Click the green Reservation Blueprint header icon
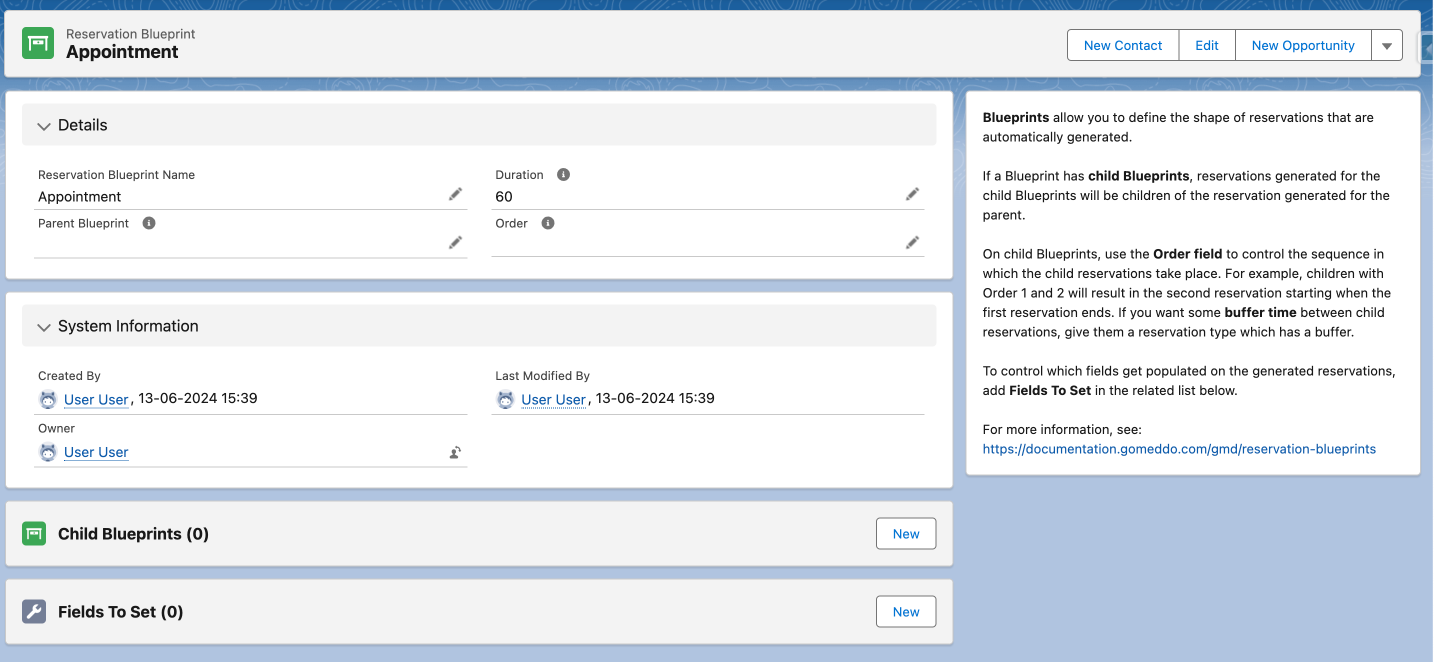Screen dimensions: 1442x662 38,43
